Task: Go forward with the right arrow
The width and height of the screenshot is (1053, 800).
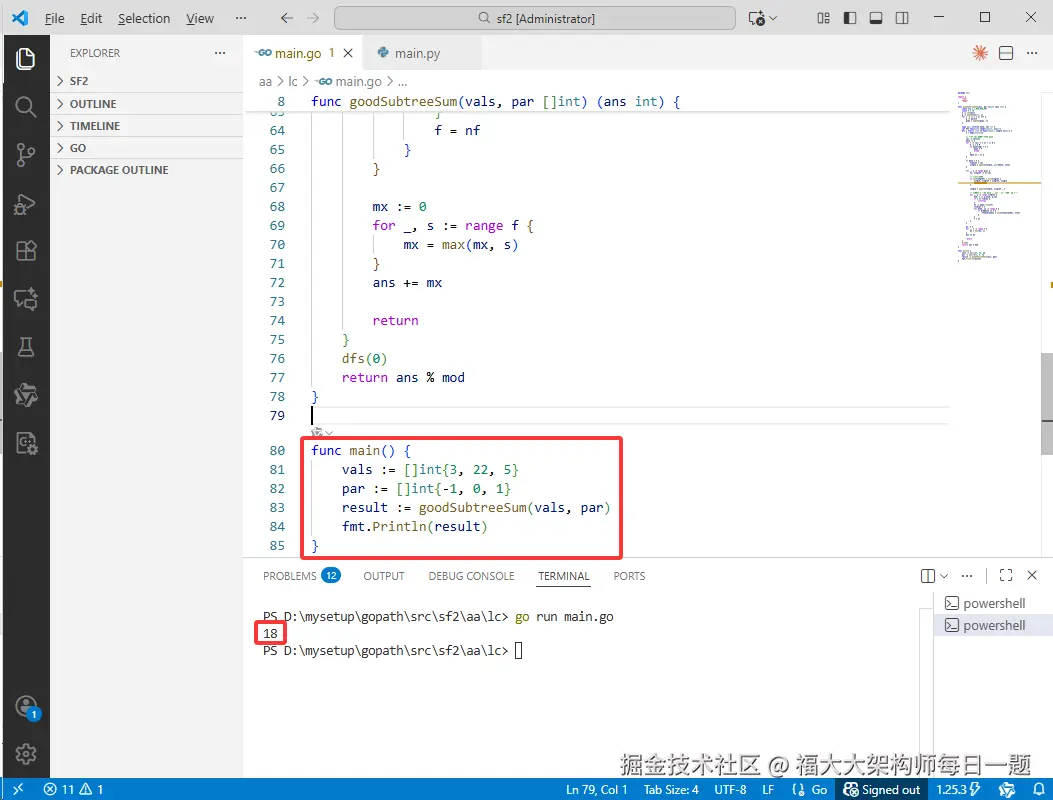Action: point(313,18)
